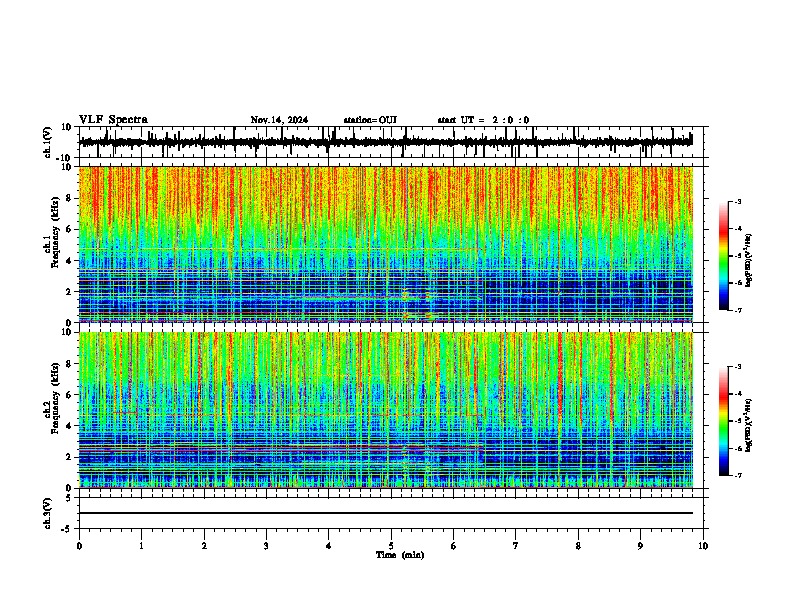
Task: Click the ch.2 spectrogram color scale bar
Action: 724,421
